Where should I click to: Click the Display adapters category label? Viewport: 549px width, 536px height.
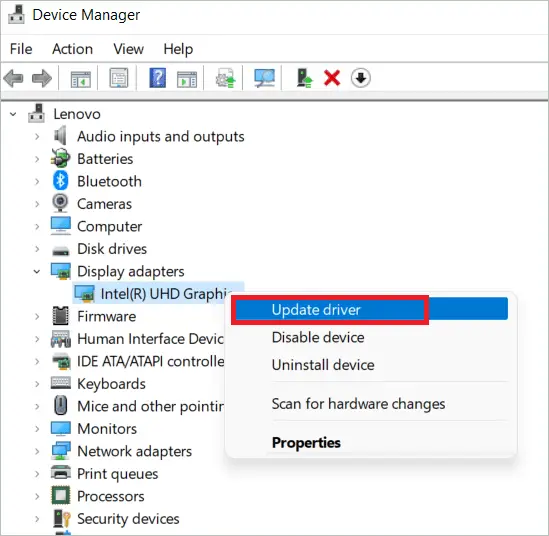(131, 272)
